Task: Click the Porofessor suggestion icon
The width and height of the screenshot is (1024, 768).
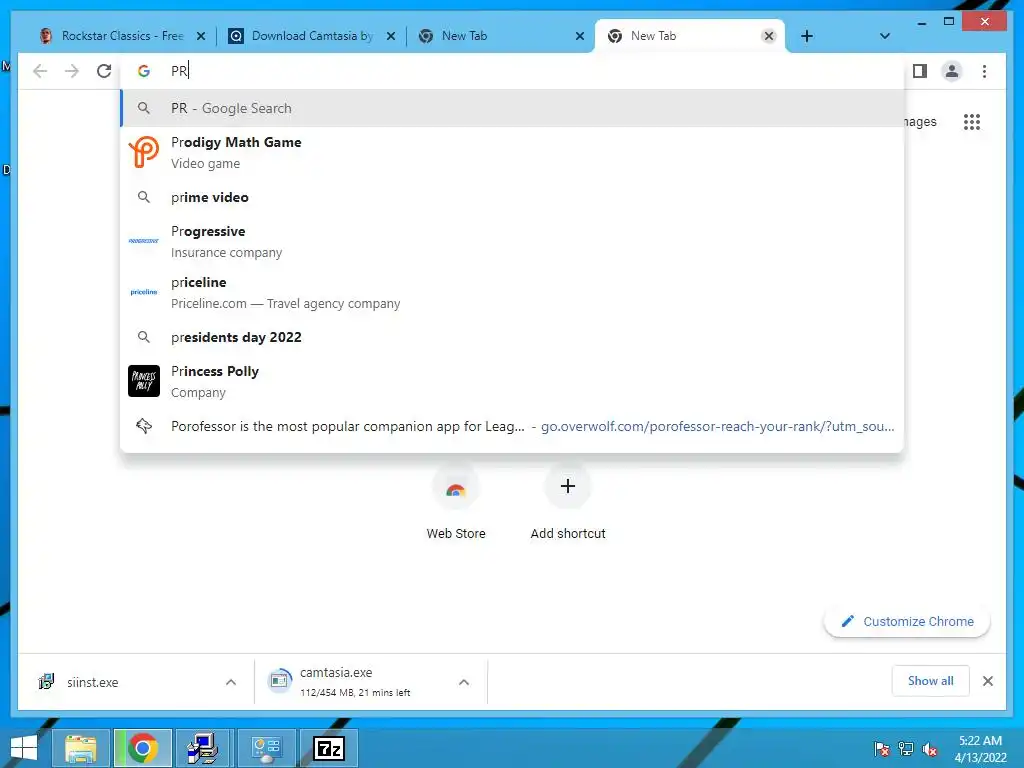Action: pos(144,426)
